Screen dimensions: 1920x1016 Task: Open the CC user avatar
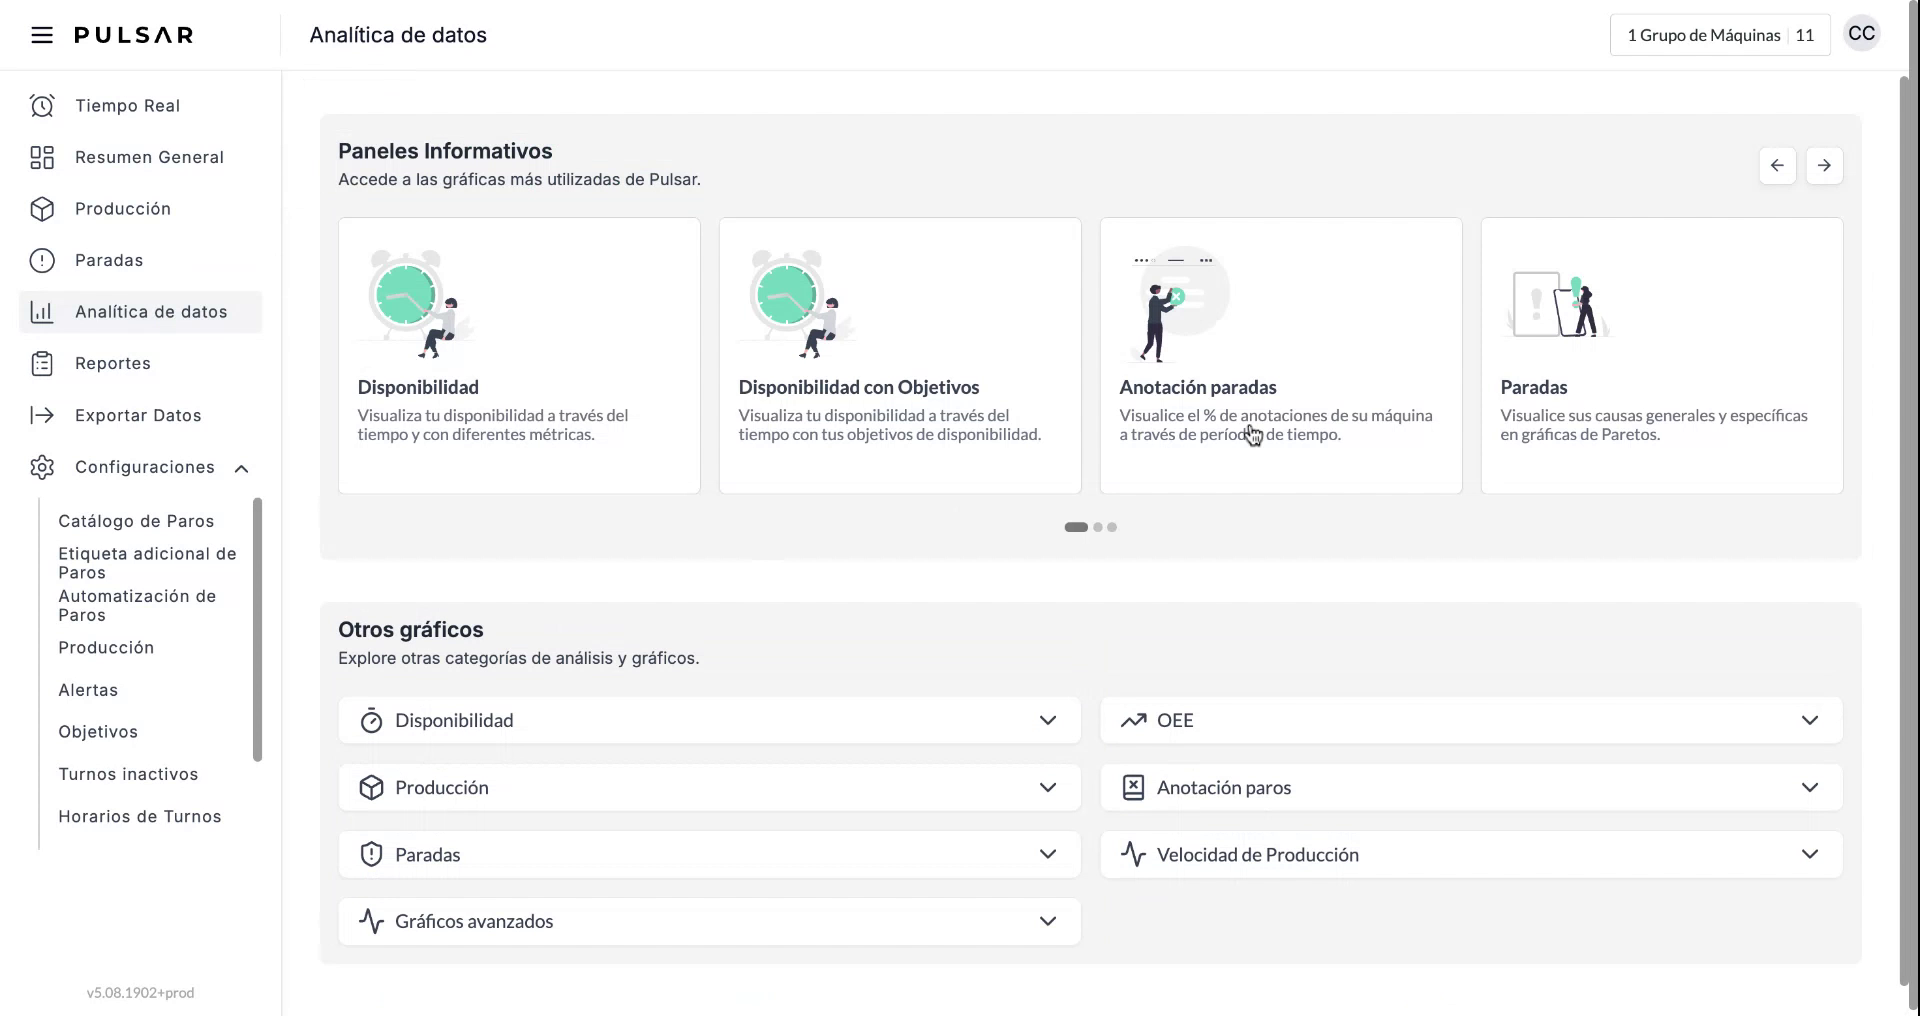tap(1861, 34)
